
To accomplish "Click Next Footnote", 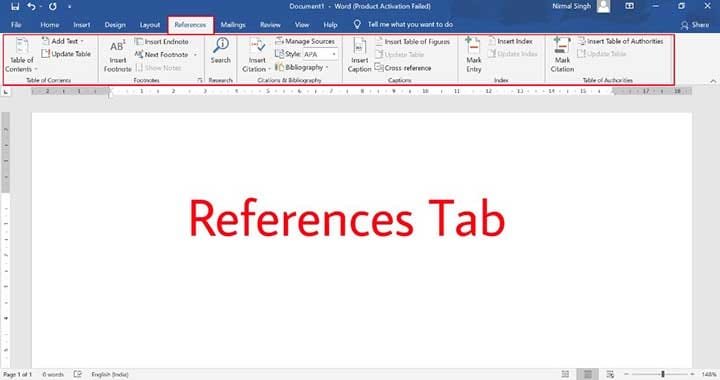I will coord(162,54).
